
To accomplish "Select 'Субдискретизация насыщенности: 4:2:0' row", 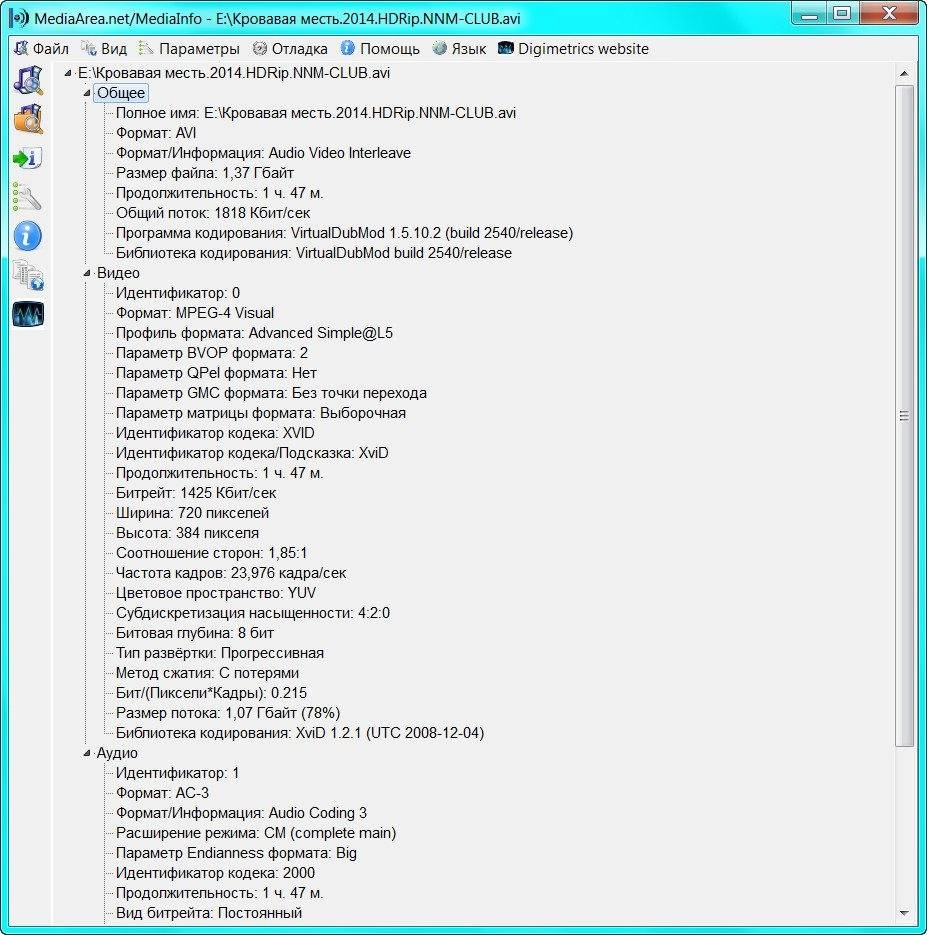I will (253, 613).
